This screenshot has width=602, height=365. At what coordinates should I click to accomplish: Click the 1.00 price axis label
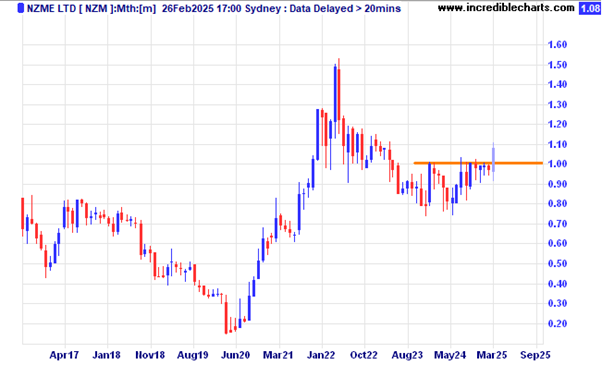click(x=557, y=164)
